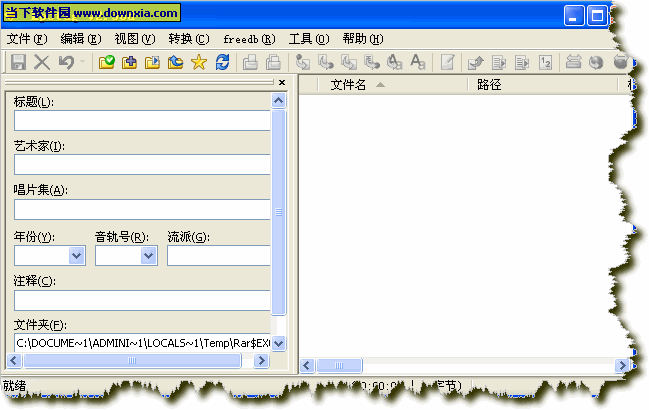This screenshot has width=649, height=410.
Task: Click file list horizontal scrollbar thumb
Action: 339,365
